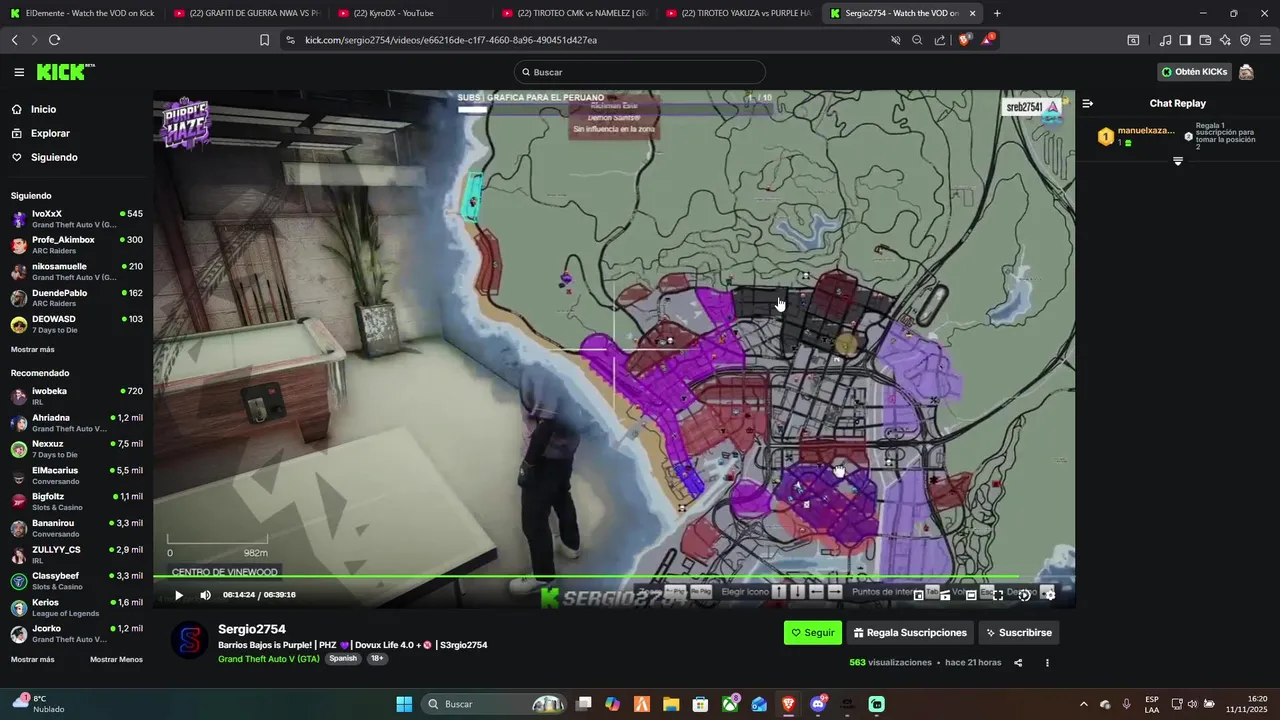Open Discord from the taskbar
Viewport: 1280px width, 720px height.
(x=818, y=704)
